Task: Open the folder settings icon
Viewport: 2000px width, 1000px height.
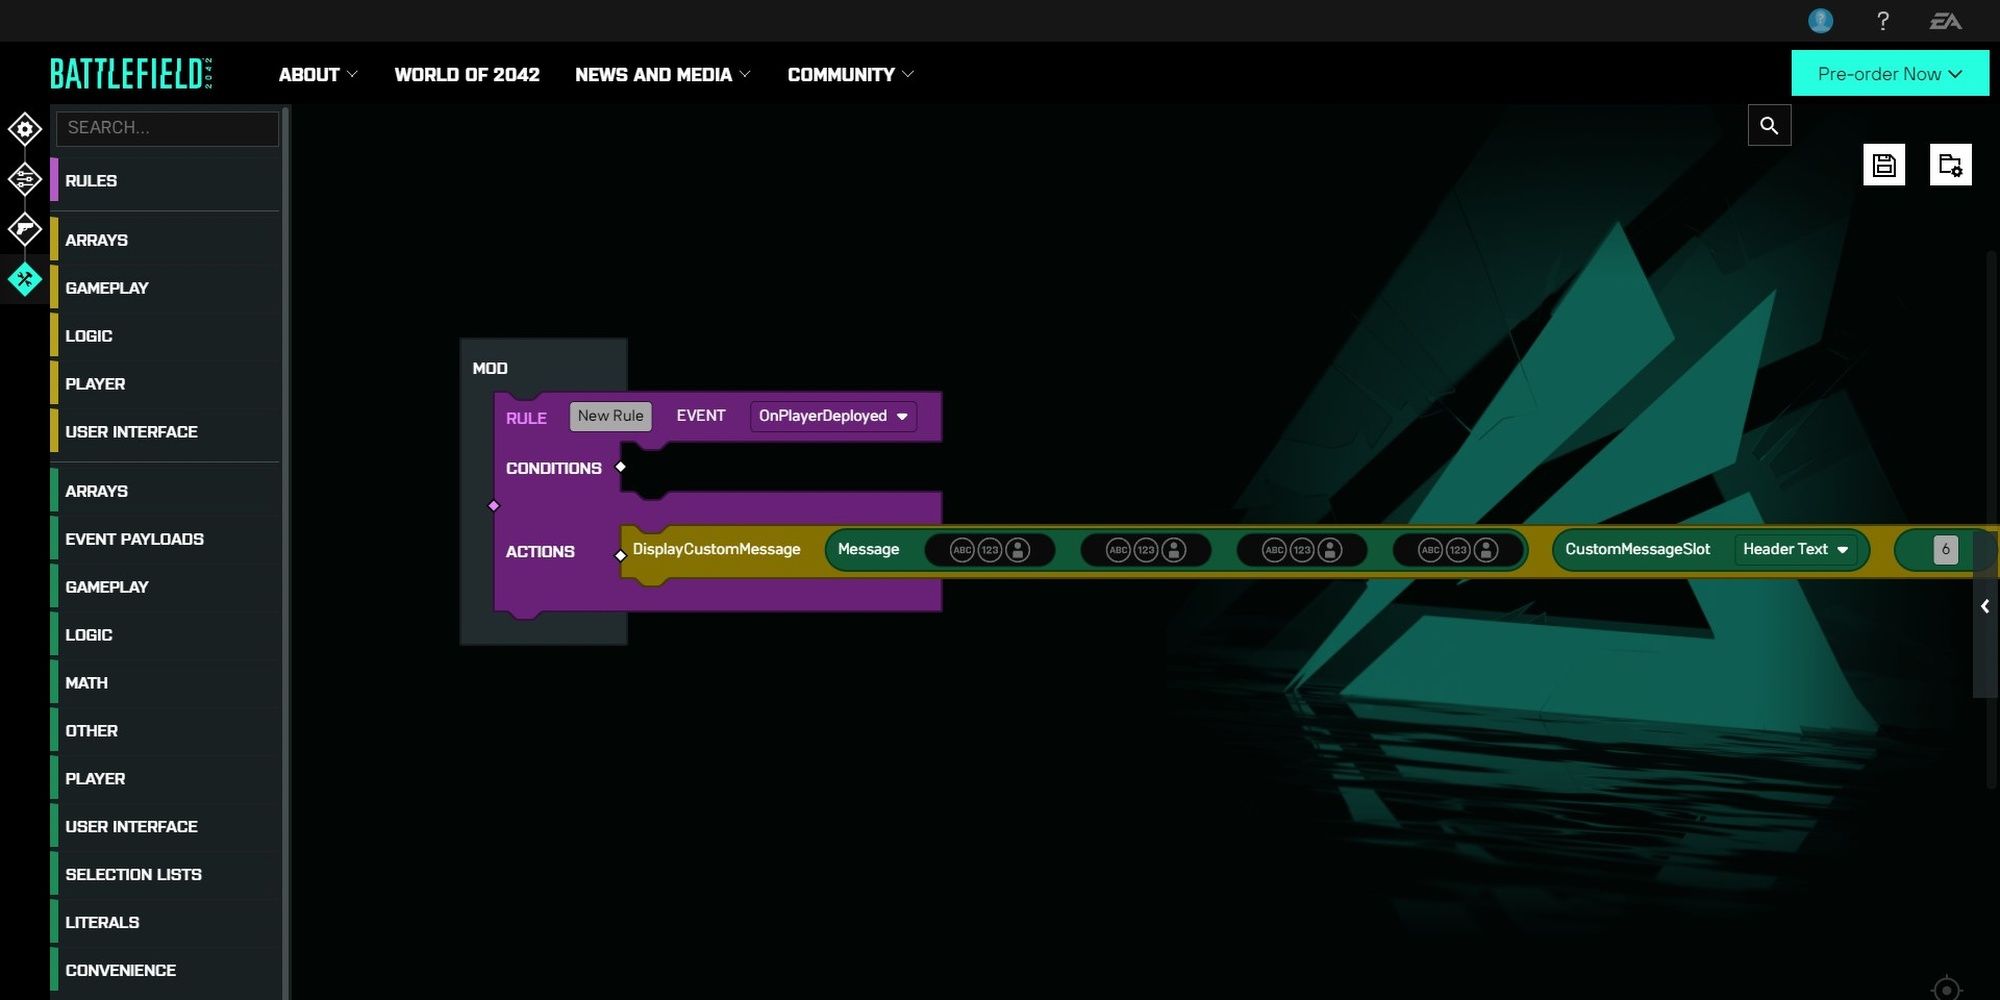Action: (x=1950, y=165)
